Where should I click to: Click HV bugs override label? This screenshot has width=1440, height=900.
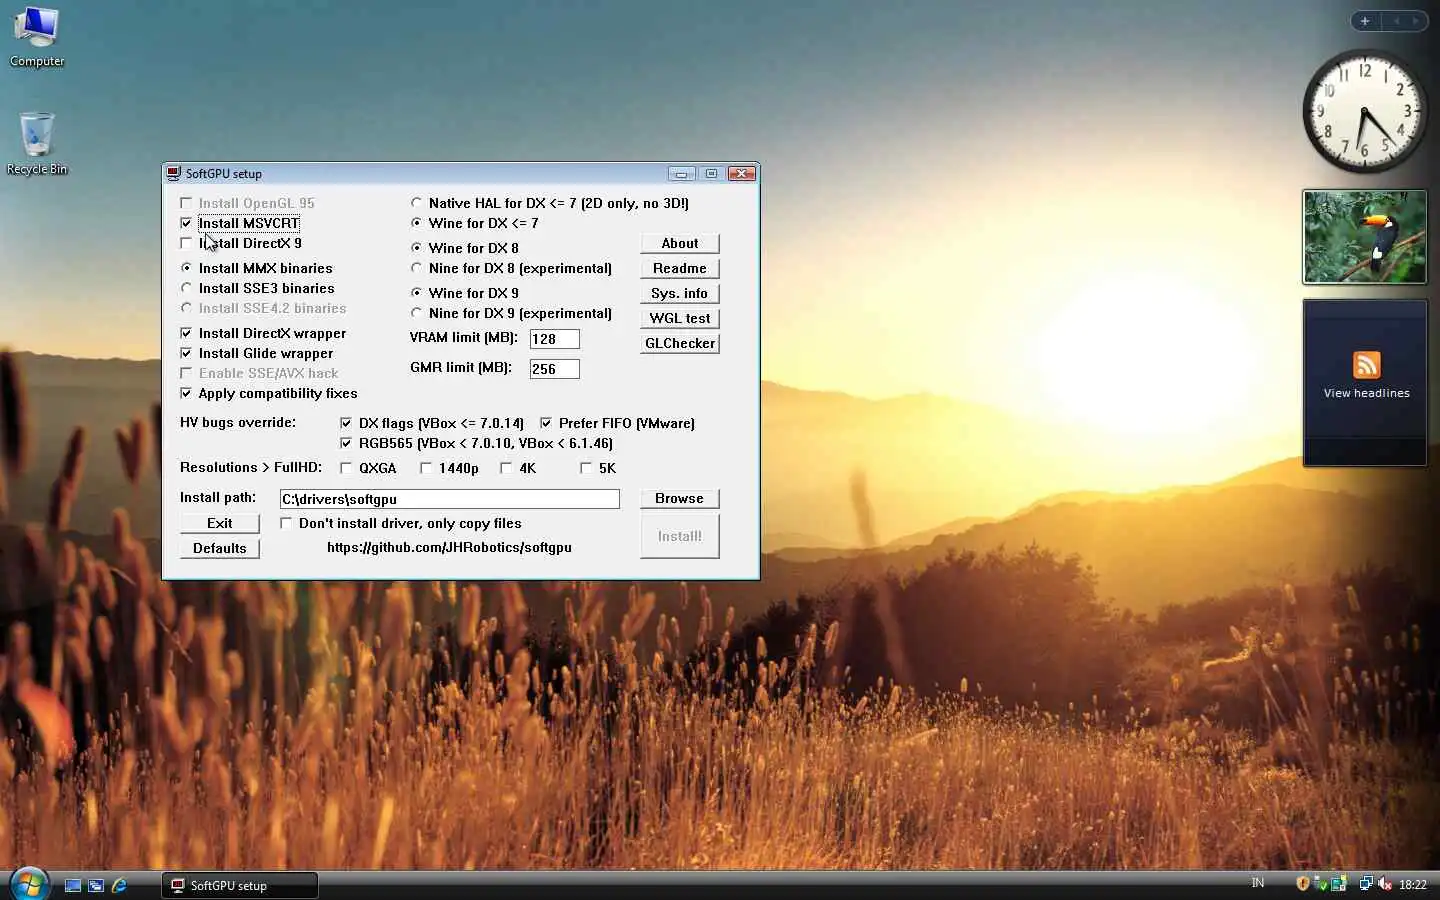coord(238,422)
